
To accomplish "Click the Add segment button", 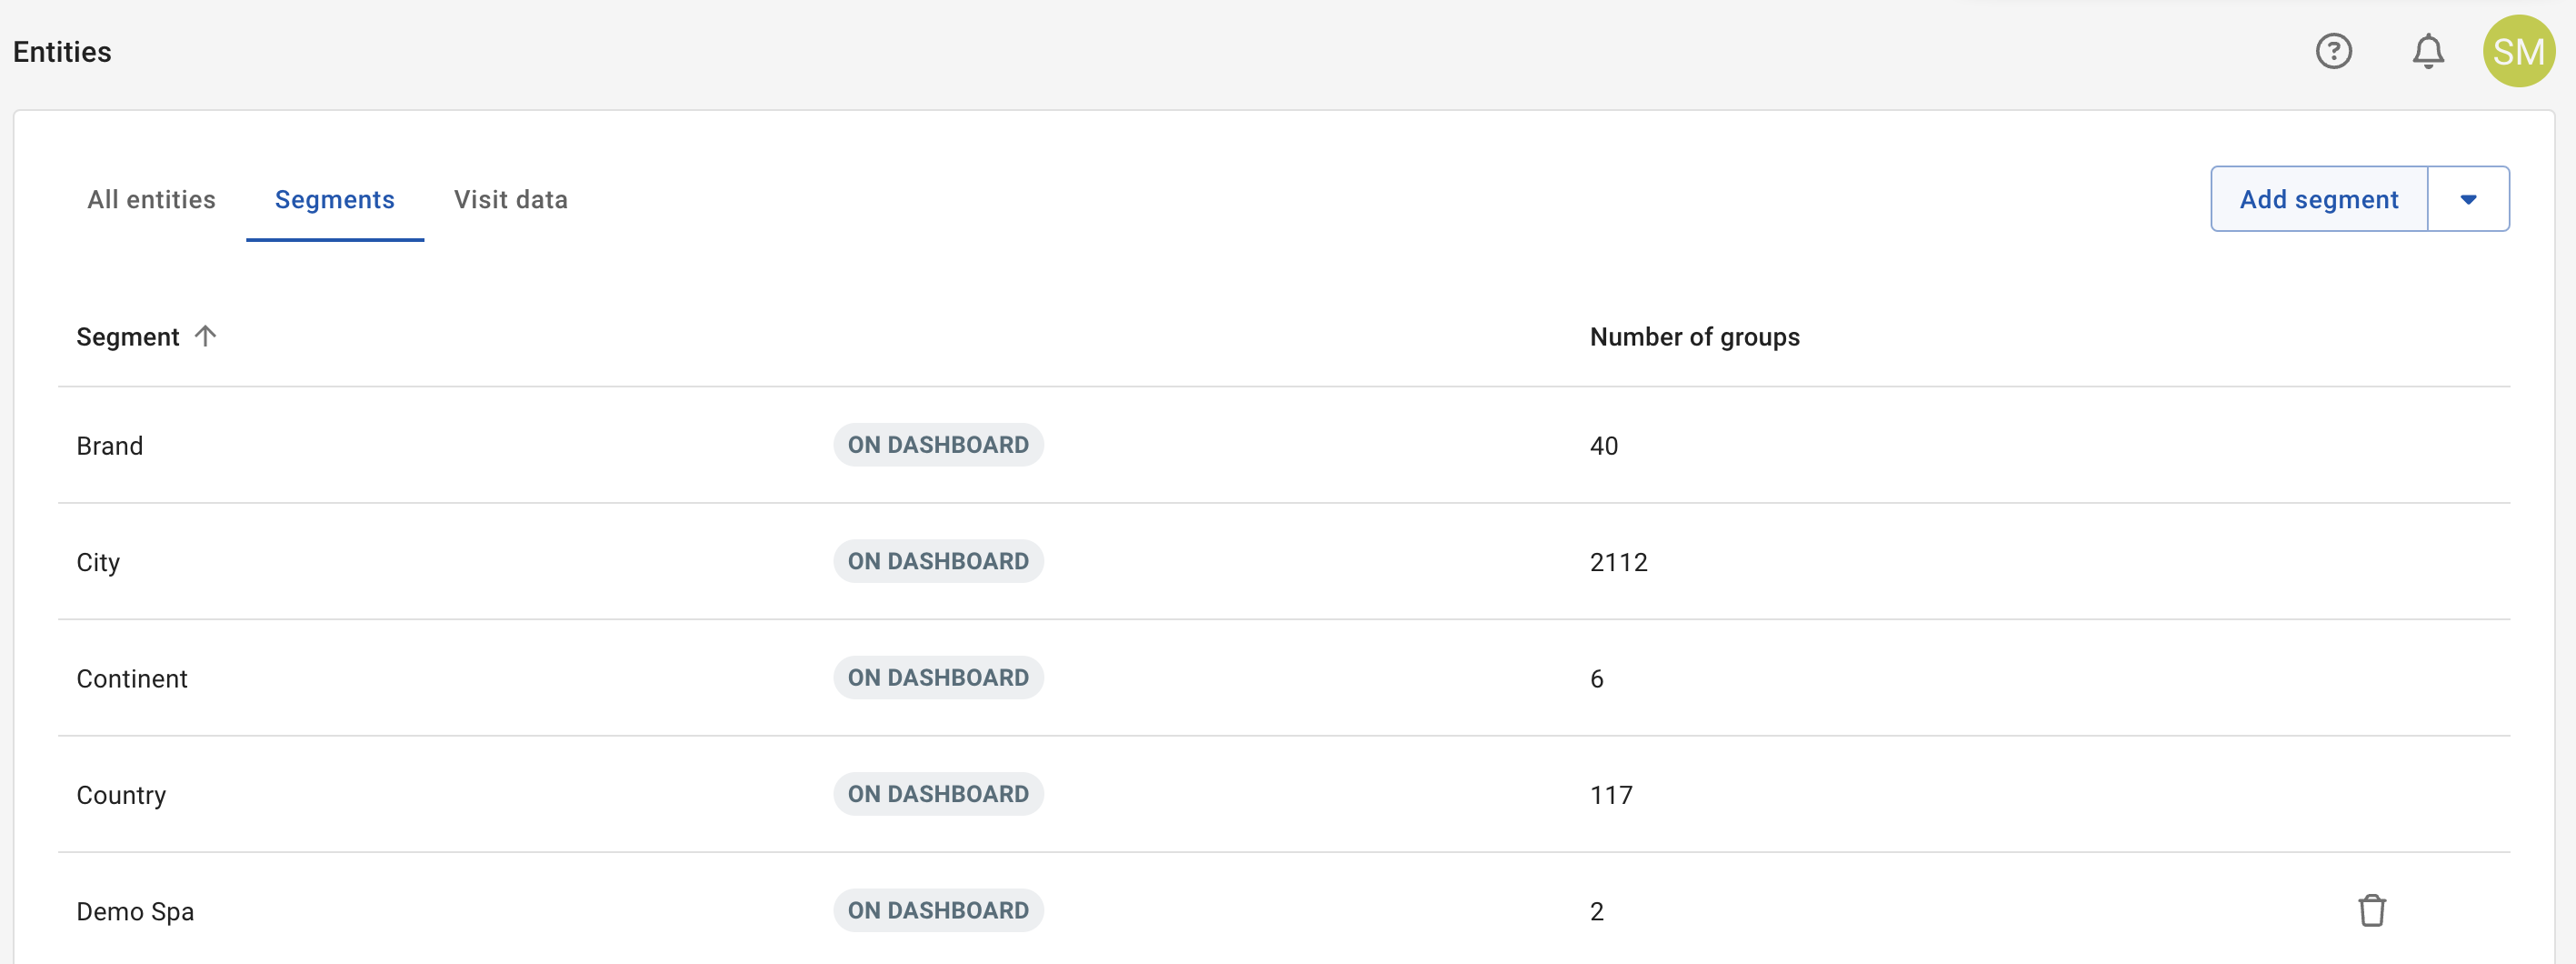I will tap(2318, 199).
